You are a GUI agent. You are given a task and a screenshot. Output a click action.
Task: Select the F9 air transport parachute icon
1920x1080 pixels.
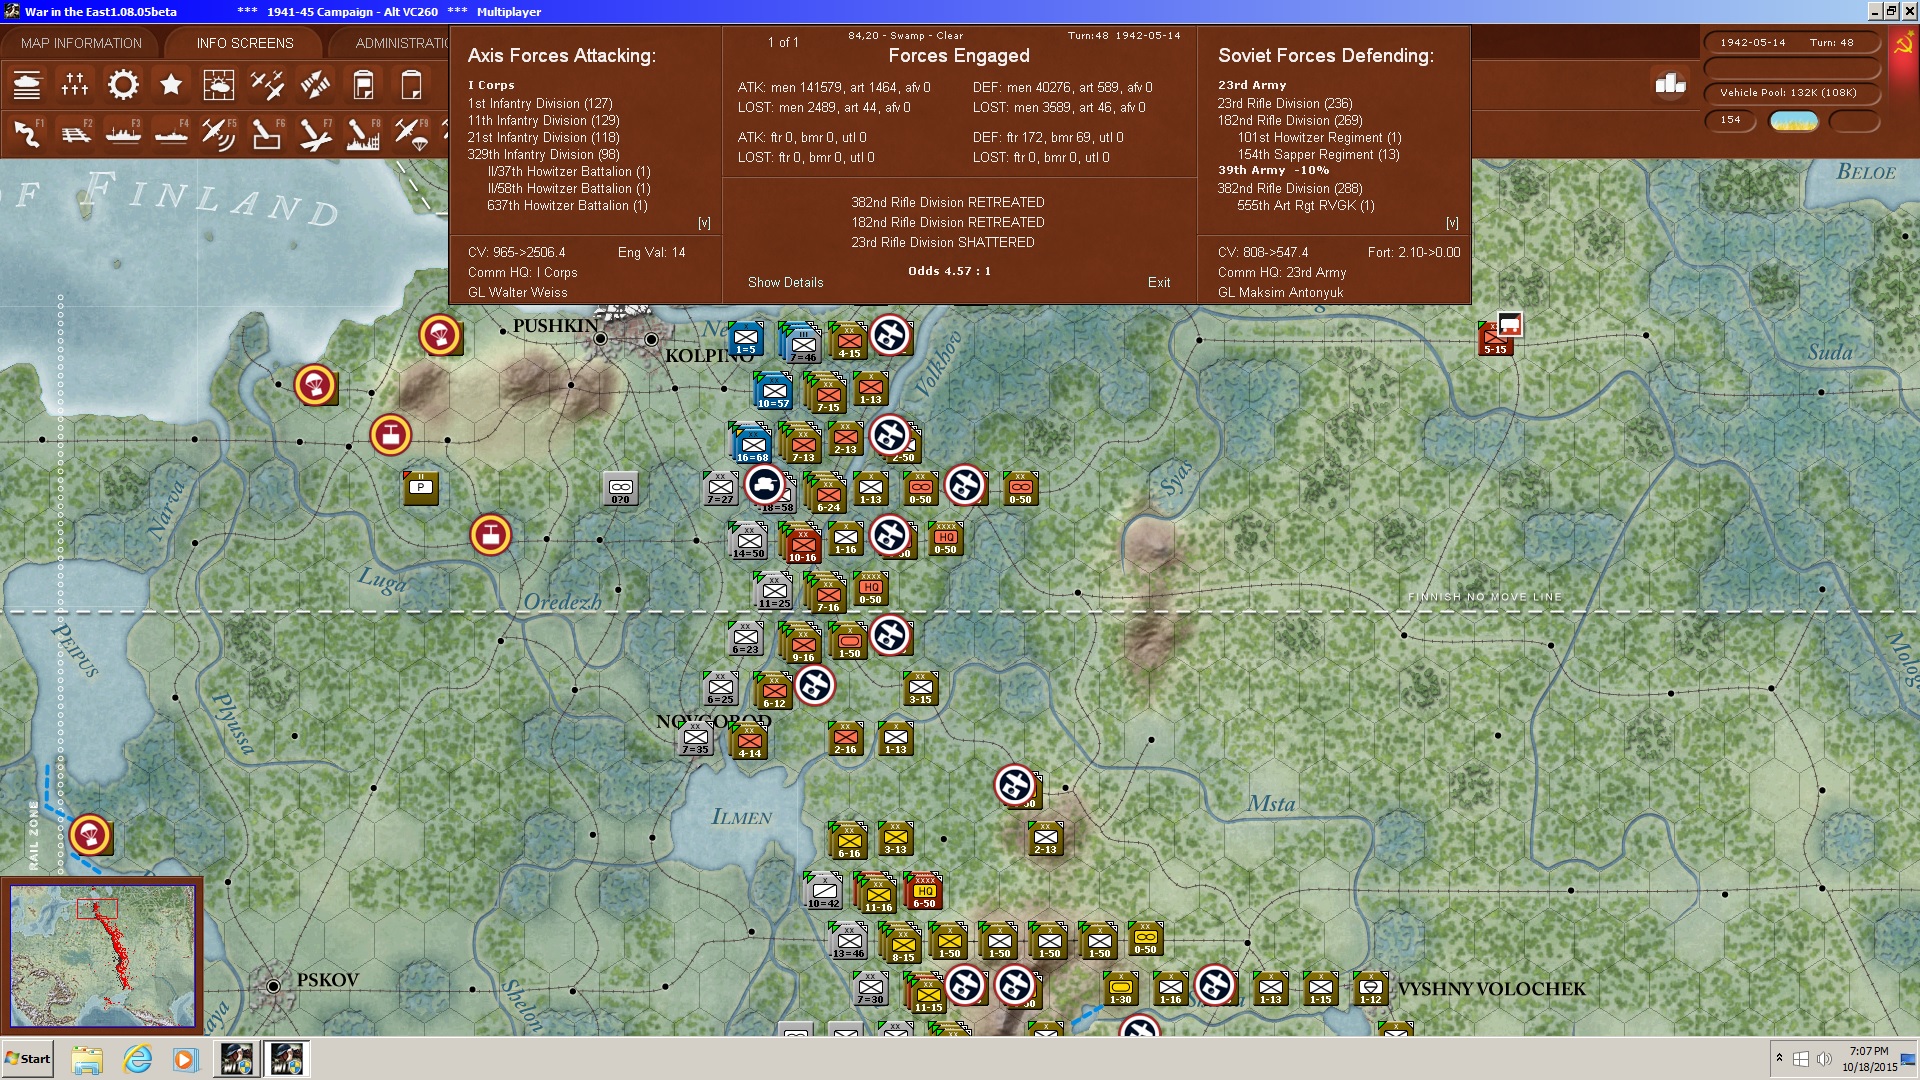411,133
